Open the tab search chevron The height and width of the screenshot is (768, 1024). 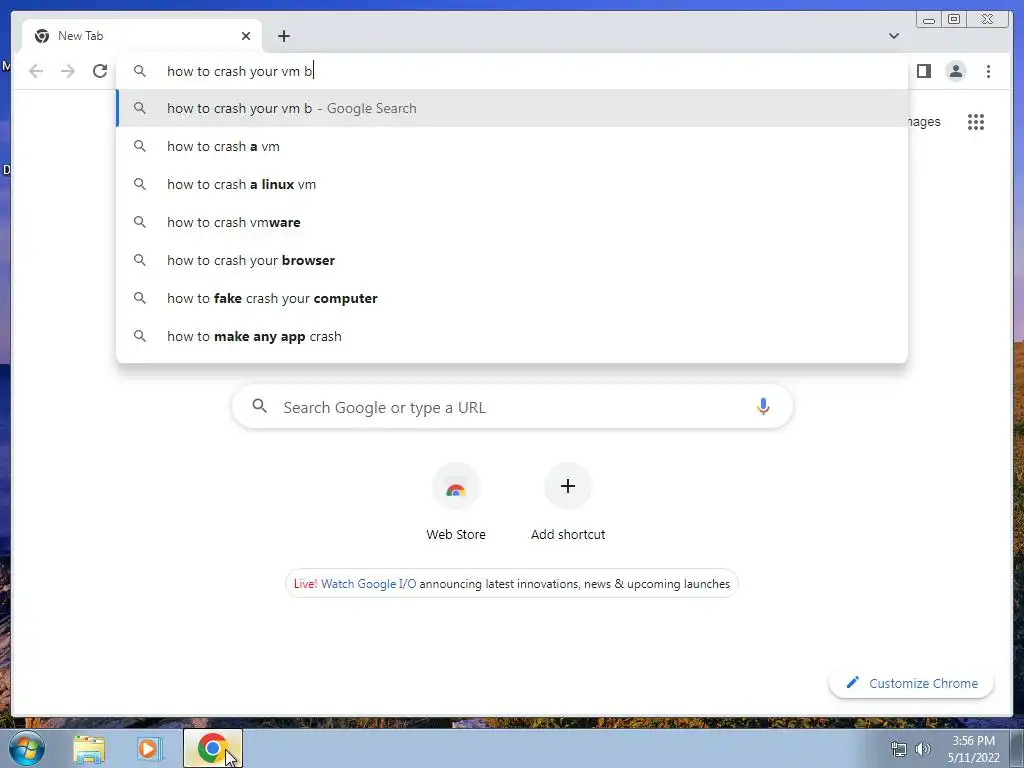click(894, 36)
